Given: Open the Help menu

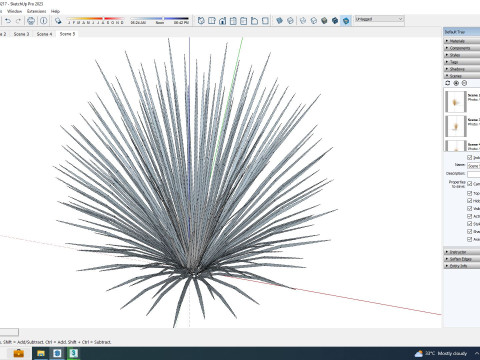Looking at the screenshot, I should click(55, 11).
